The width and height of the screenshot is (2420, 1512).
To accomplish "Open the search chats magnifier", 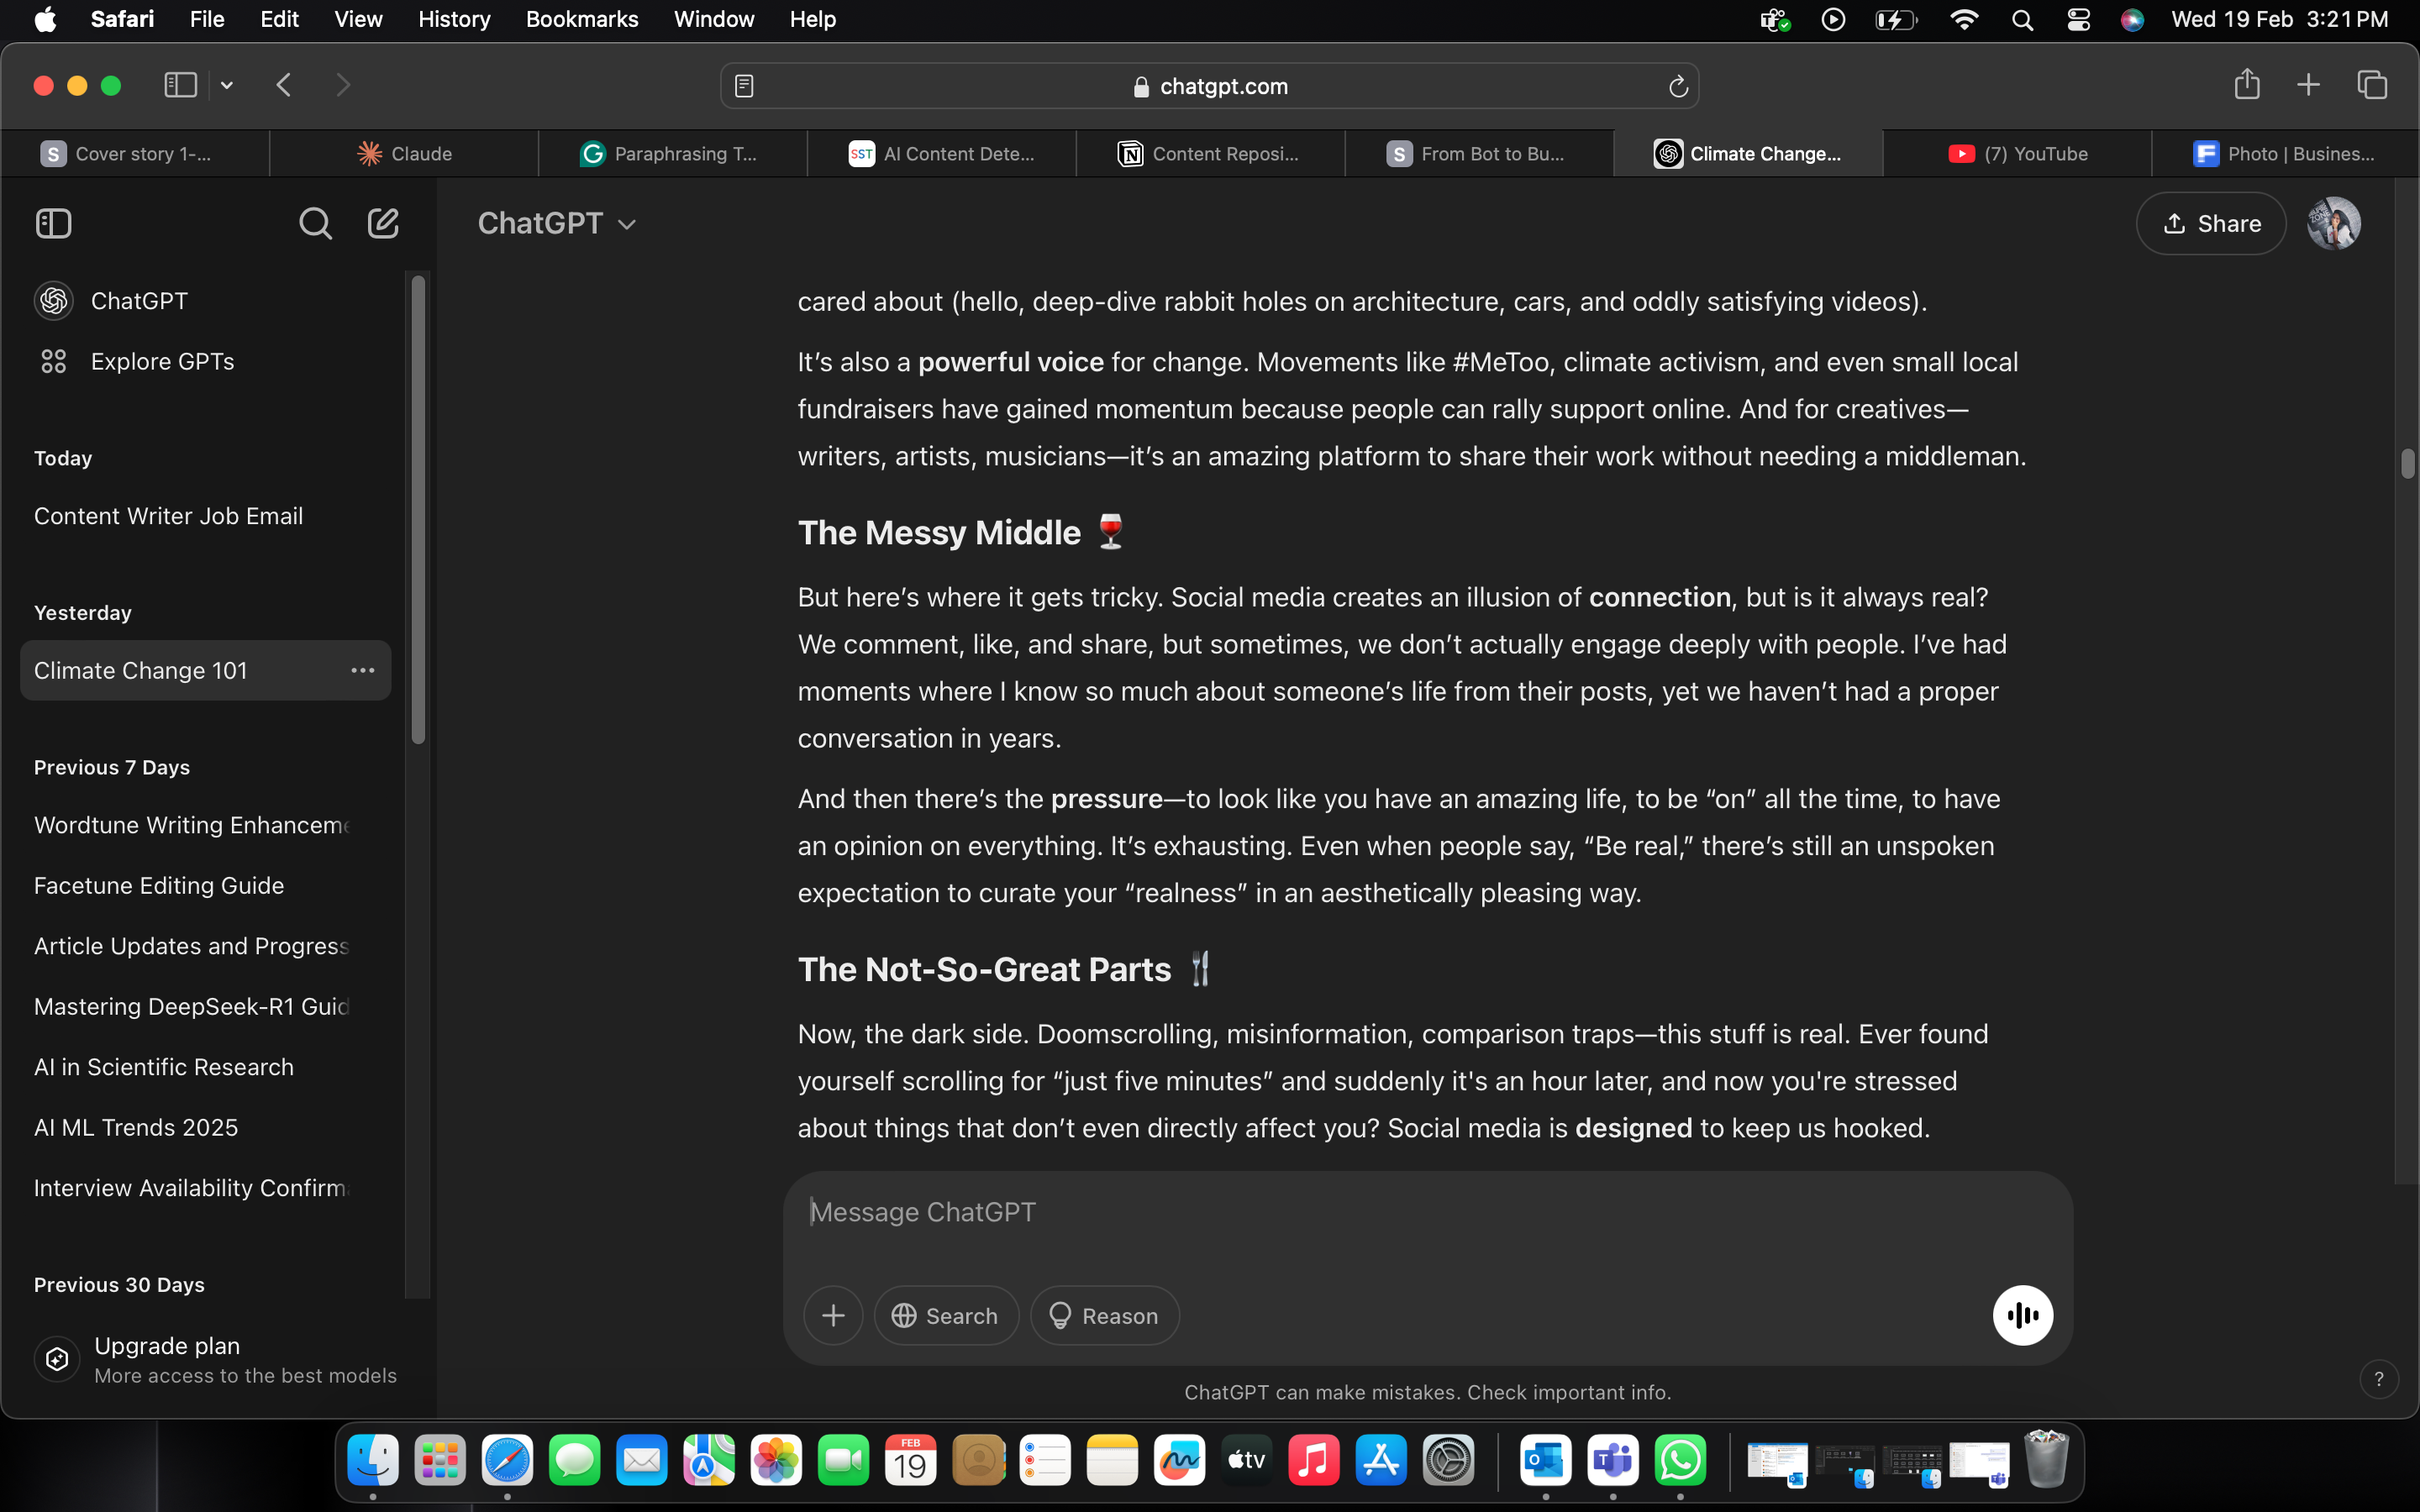I will pos(315,223).
